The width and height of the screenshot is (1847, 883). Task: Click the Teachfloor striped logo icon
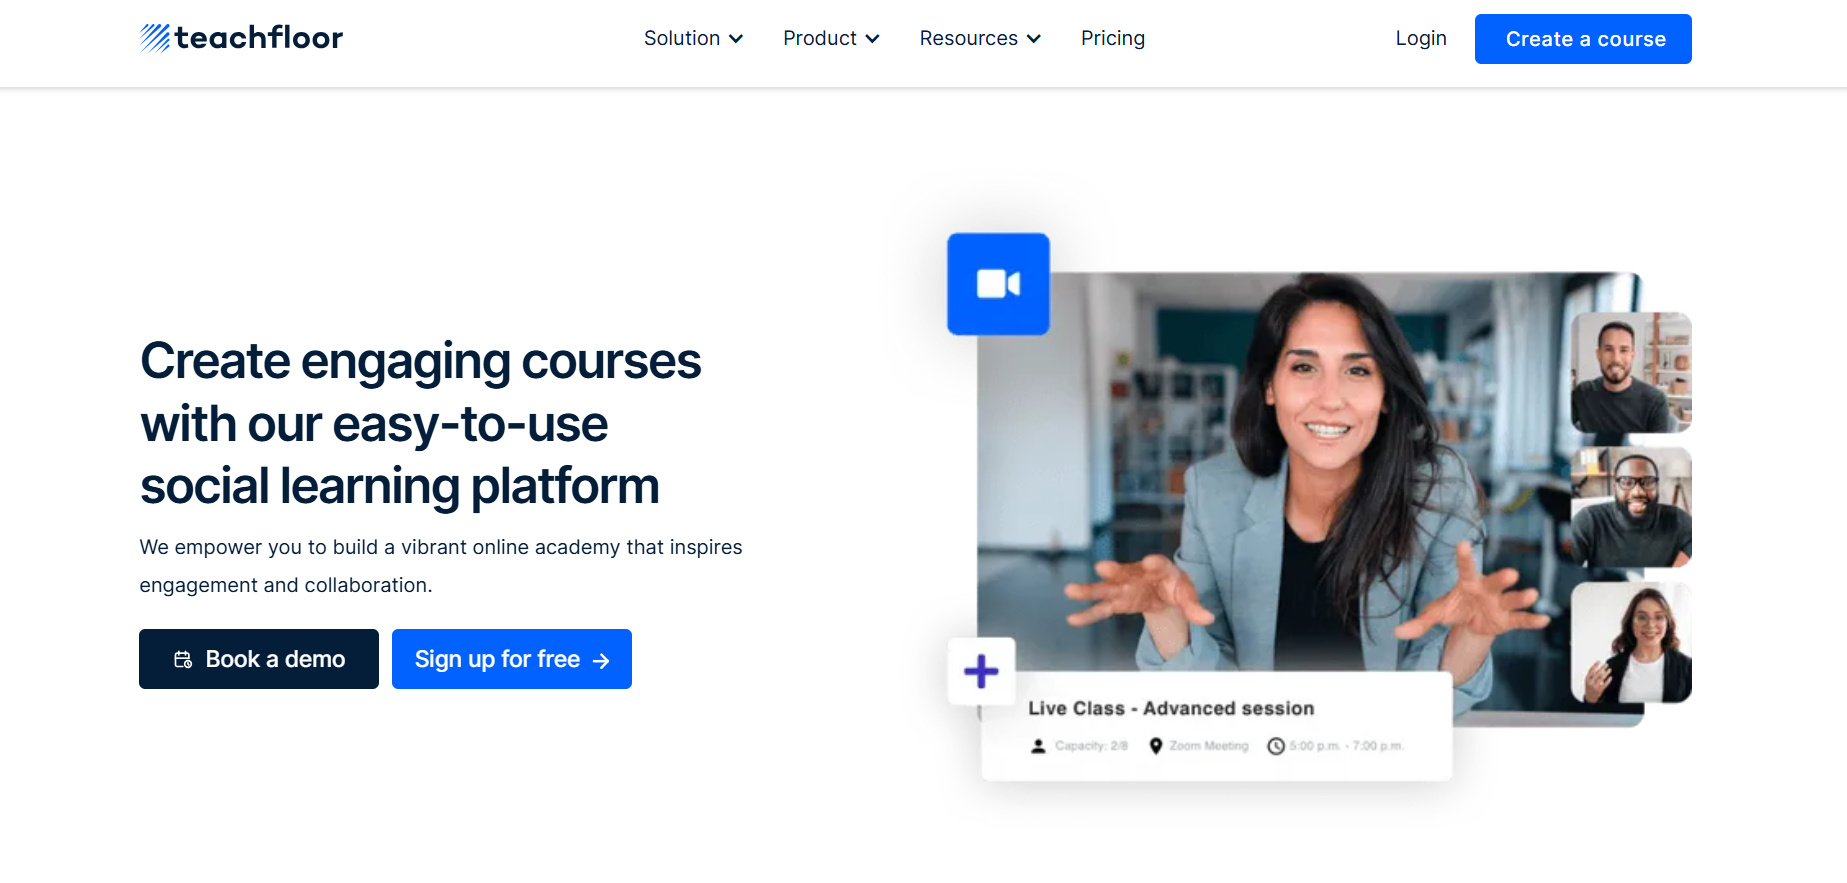tap(155, 38)
